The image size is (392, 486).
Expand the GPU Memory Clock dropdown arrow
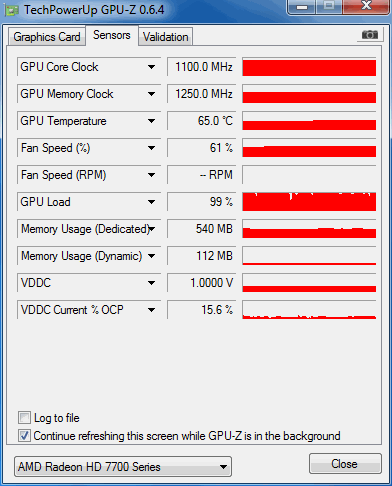[151, 94]
